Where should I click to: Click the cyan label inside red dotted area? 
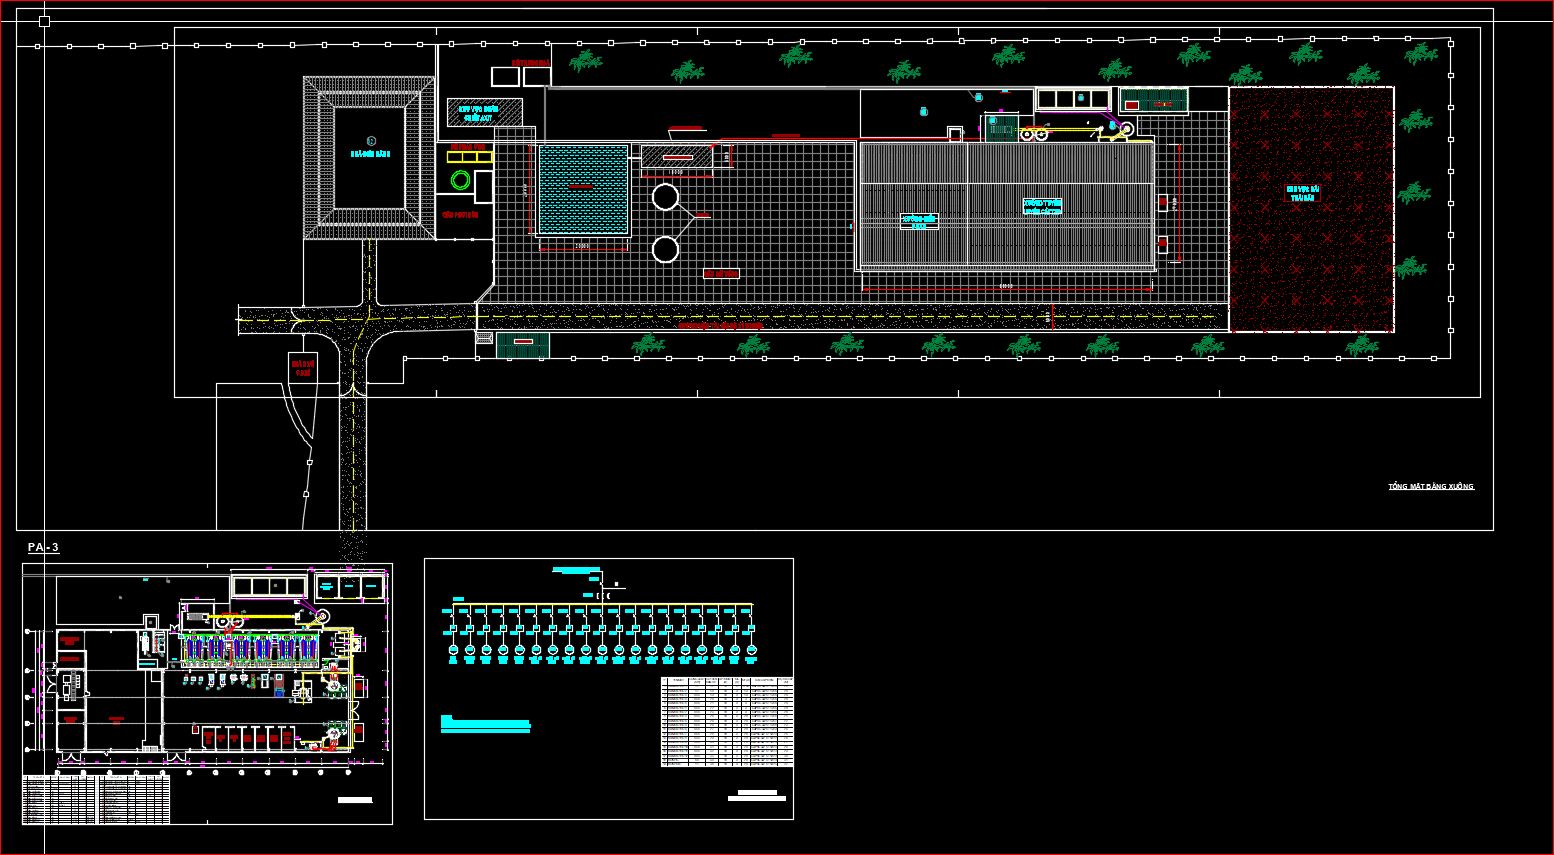(1302, 193)
